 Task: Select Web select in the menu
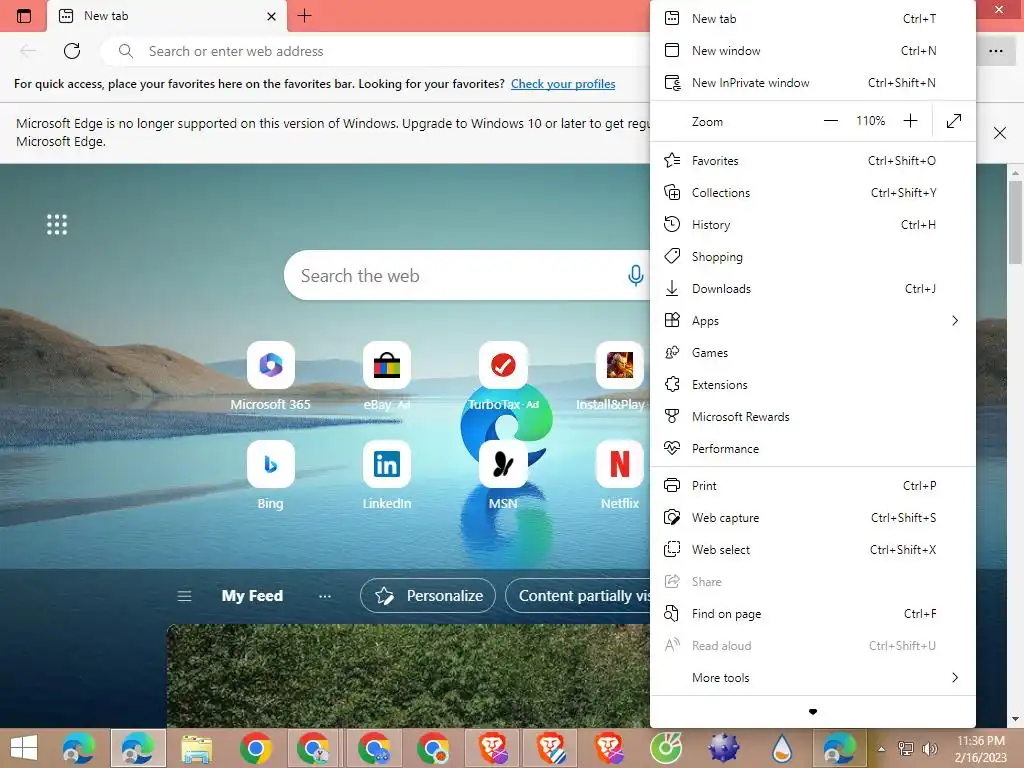click(x=812, y=549)
